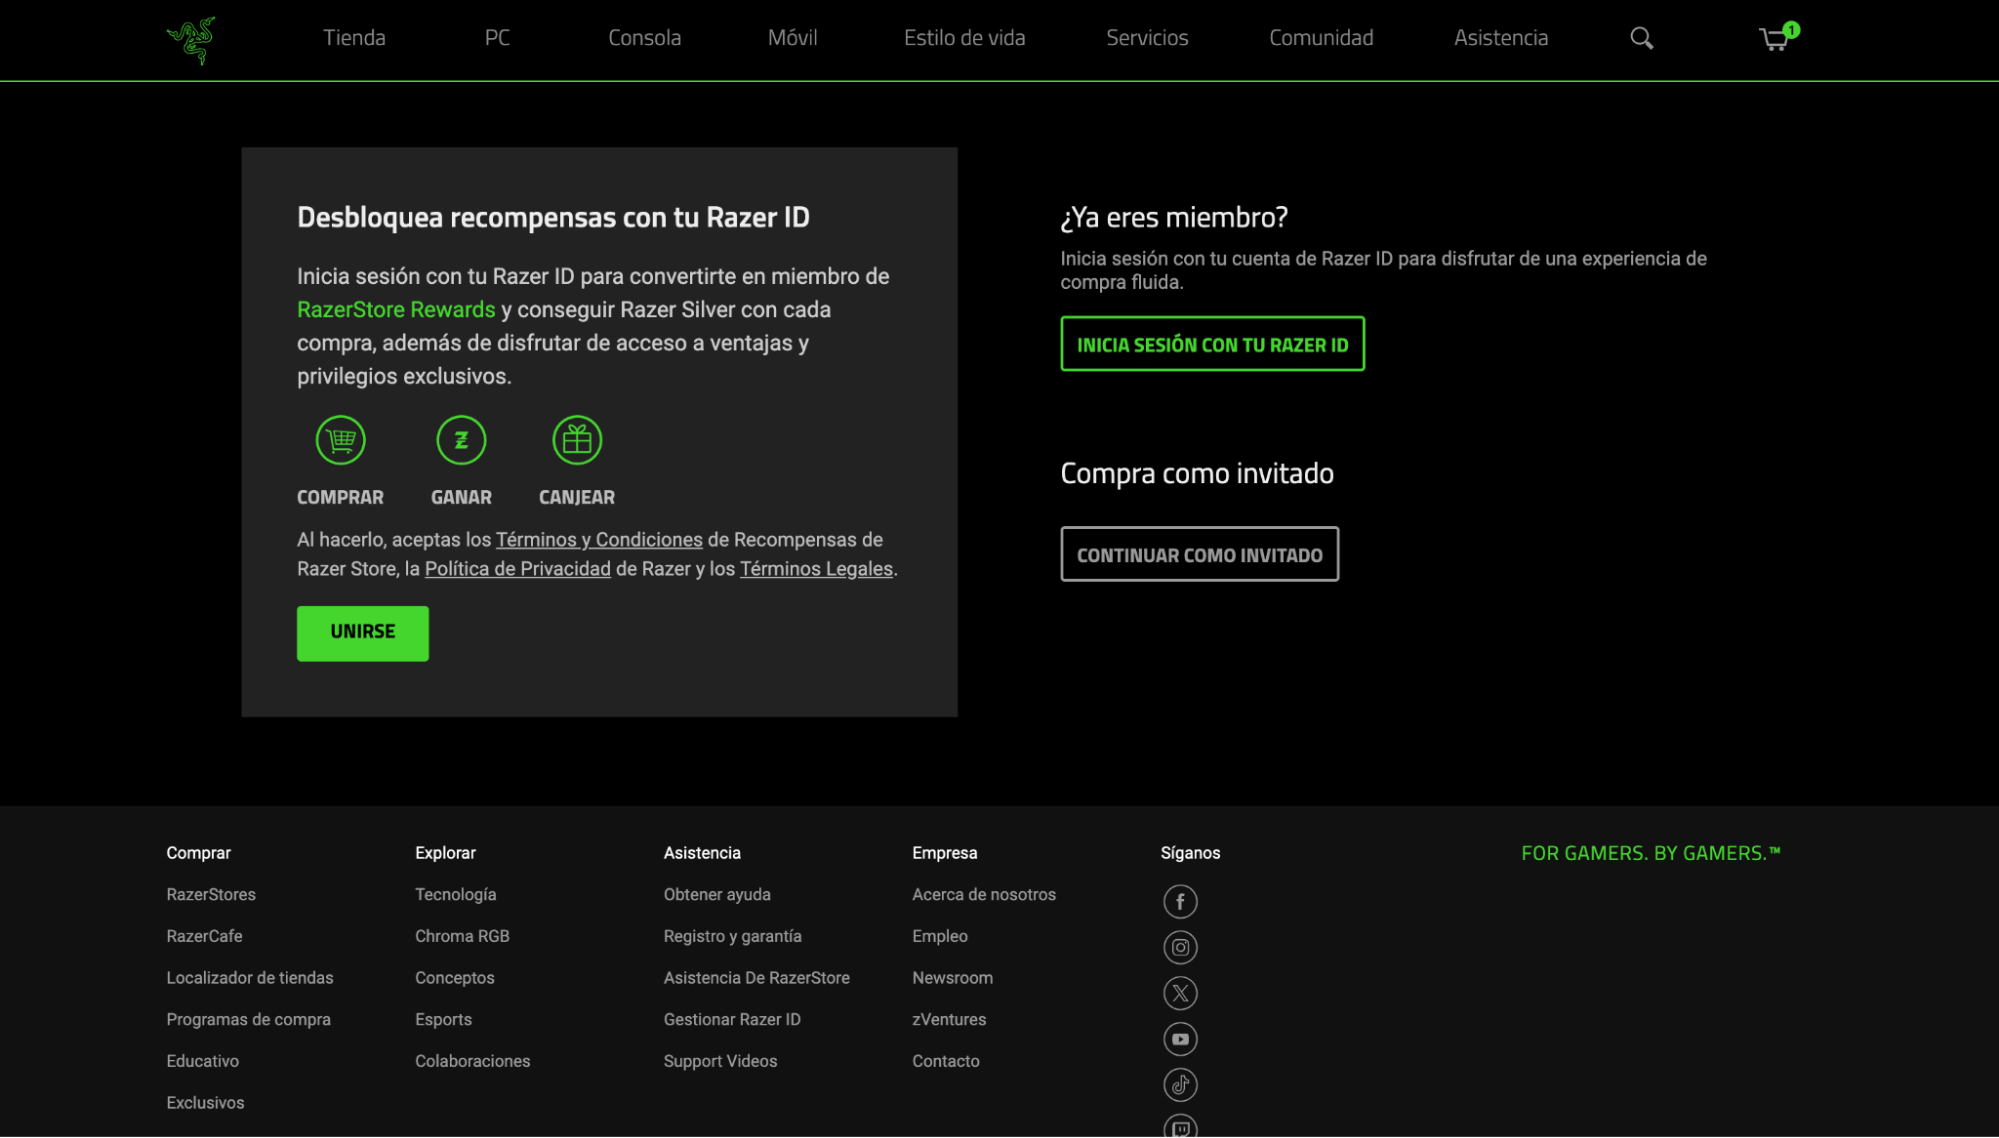
Task: Click the Canjear gift box icon
Action: click(x=577, y=440)
